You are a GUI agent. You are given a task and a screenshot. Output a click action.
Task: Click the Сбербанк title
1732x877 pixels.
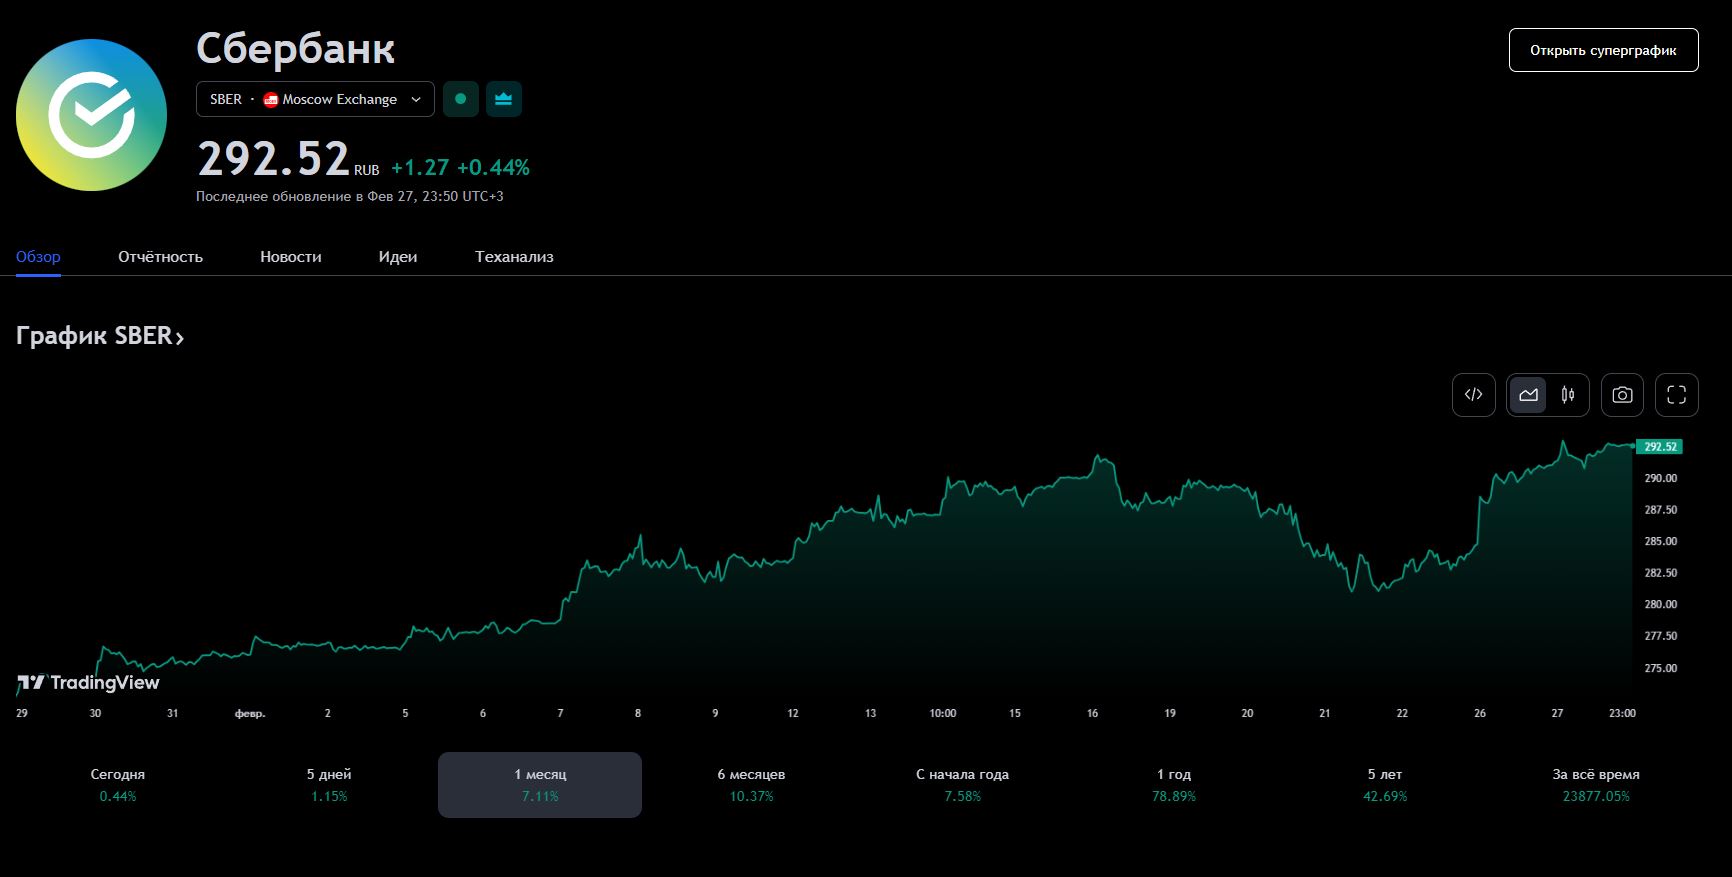click(295, 48)
